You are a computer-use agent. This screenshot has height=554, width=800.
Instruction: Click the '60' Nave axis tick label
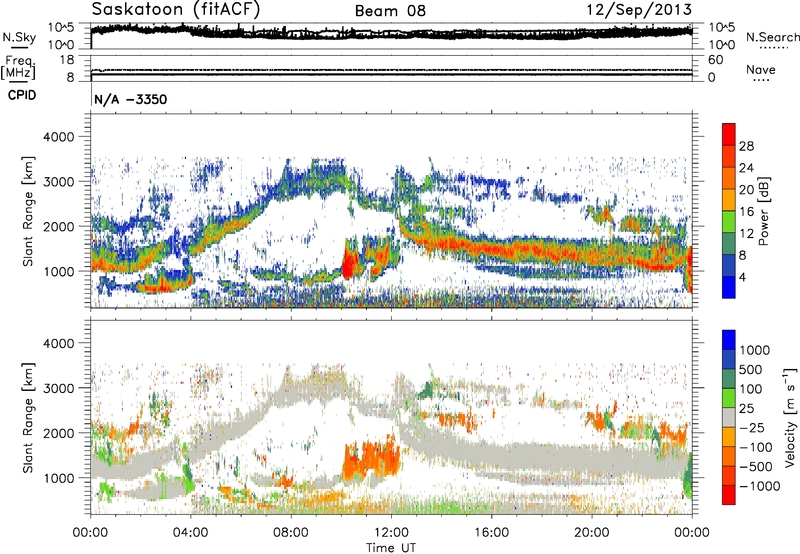[716, 60]
